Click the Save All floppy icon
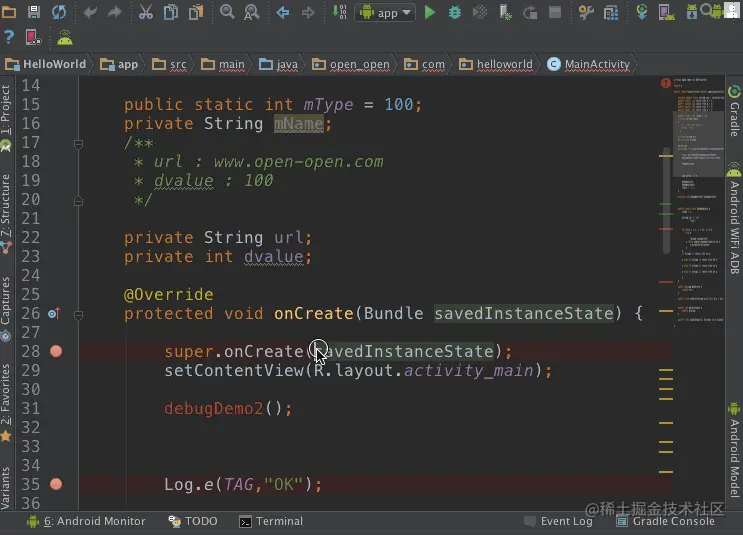 point(34,12)
